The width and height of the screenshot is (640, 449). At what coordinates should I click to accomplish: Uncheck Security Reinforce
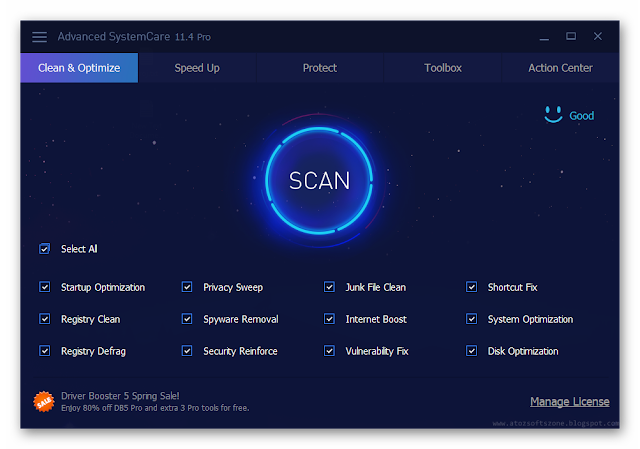(187, 351)
